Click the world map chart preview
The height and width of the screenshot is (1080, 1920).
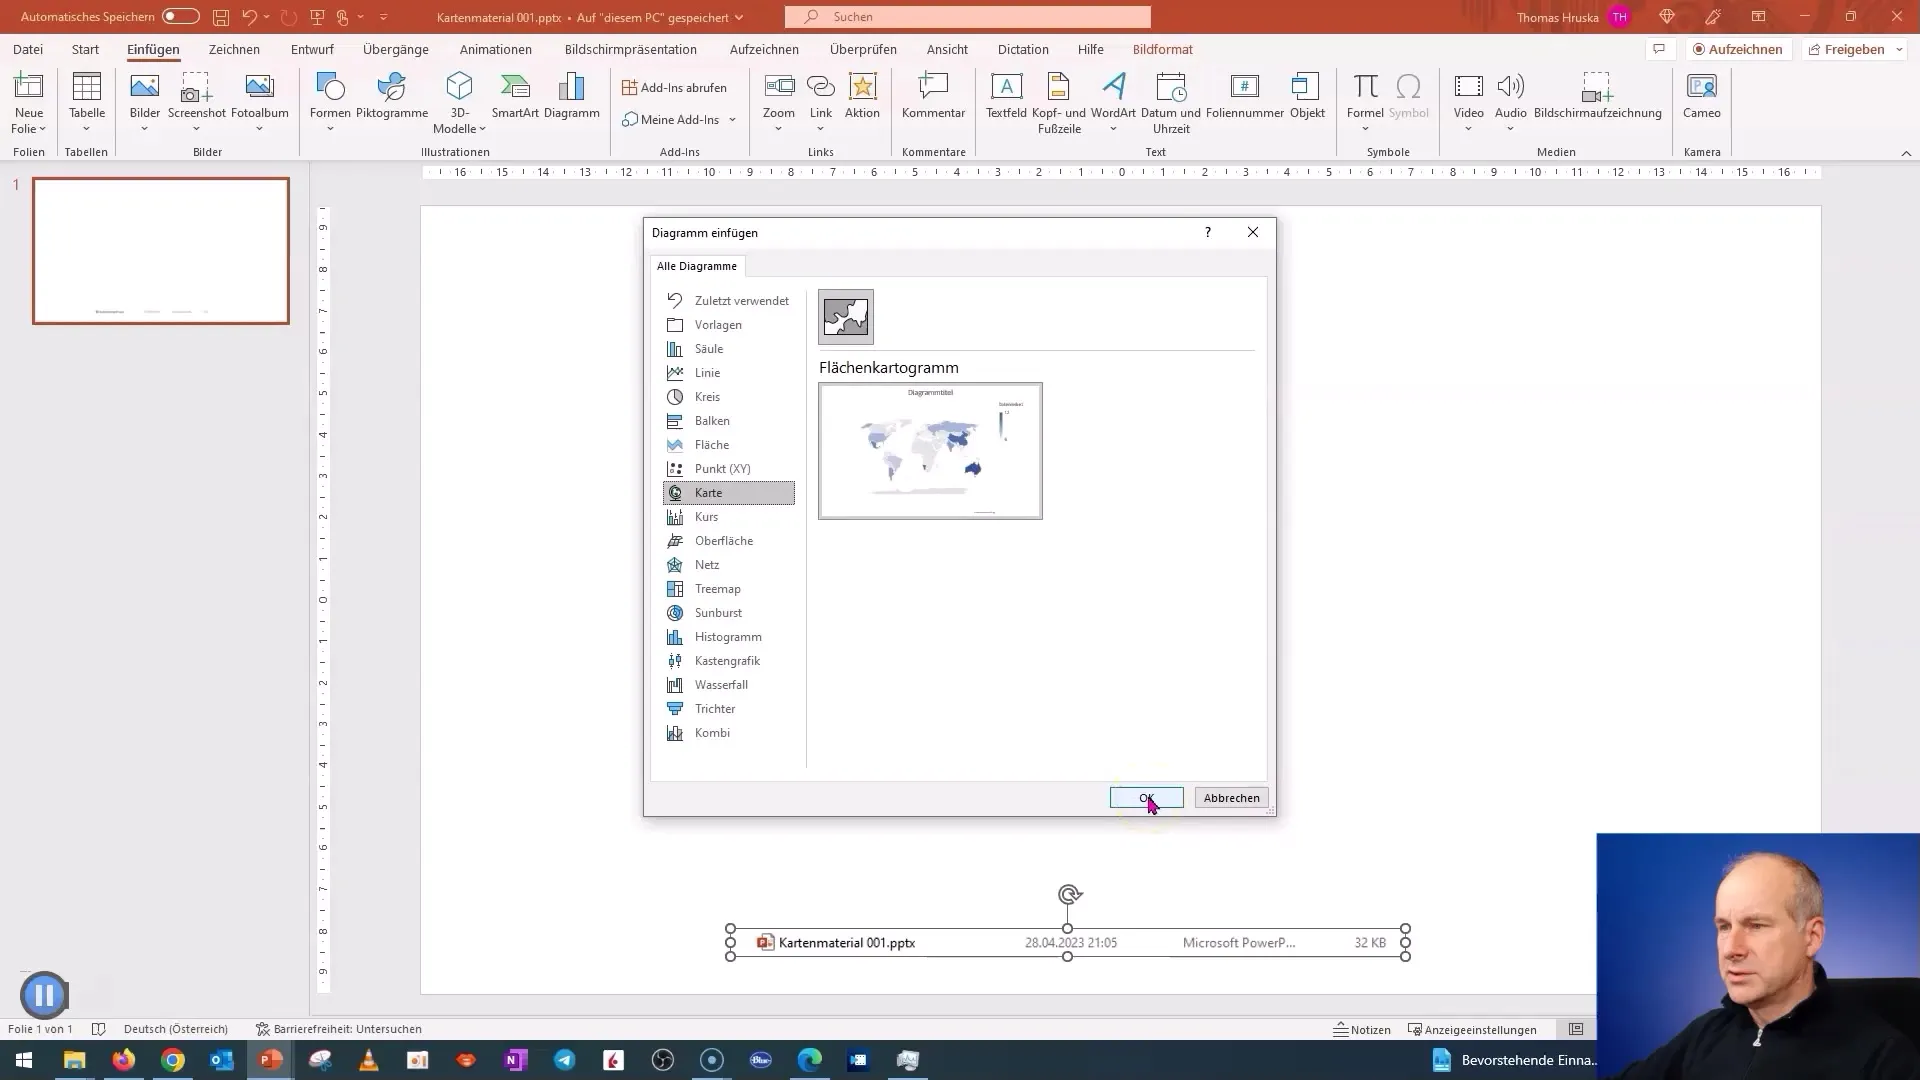pos(930,451)
